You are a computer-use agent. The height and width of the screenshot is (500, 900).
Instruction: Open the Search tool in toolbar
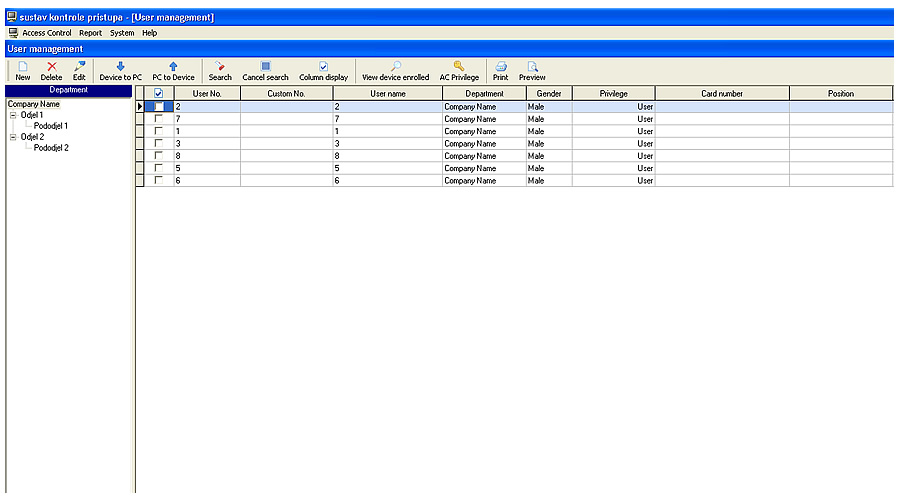(x=220, y=67)
